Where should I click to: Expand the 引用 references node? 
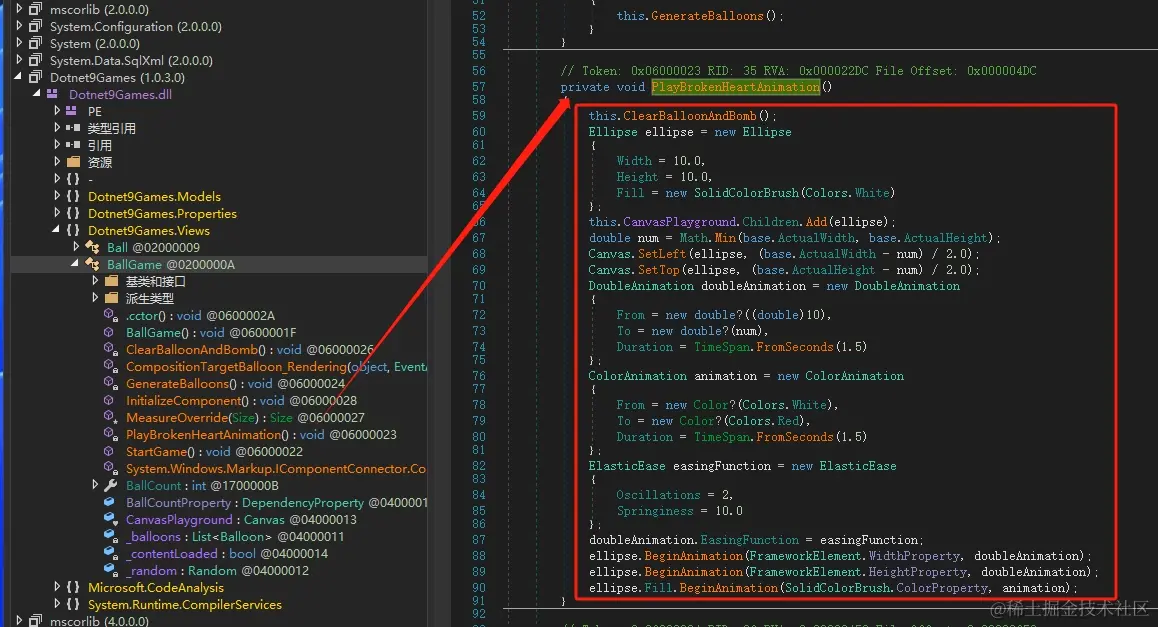57,145
